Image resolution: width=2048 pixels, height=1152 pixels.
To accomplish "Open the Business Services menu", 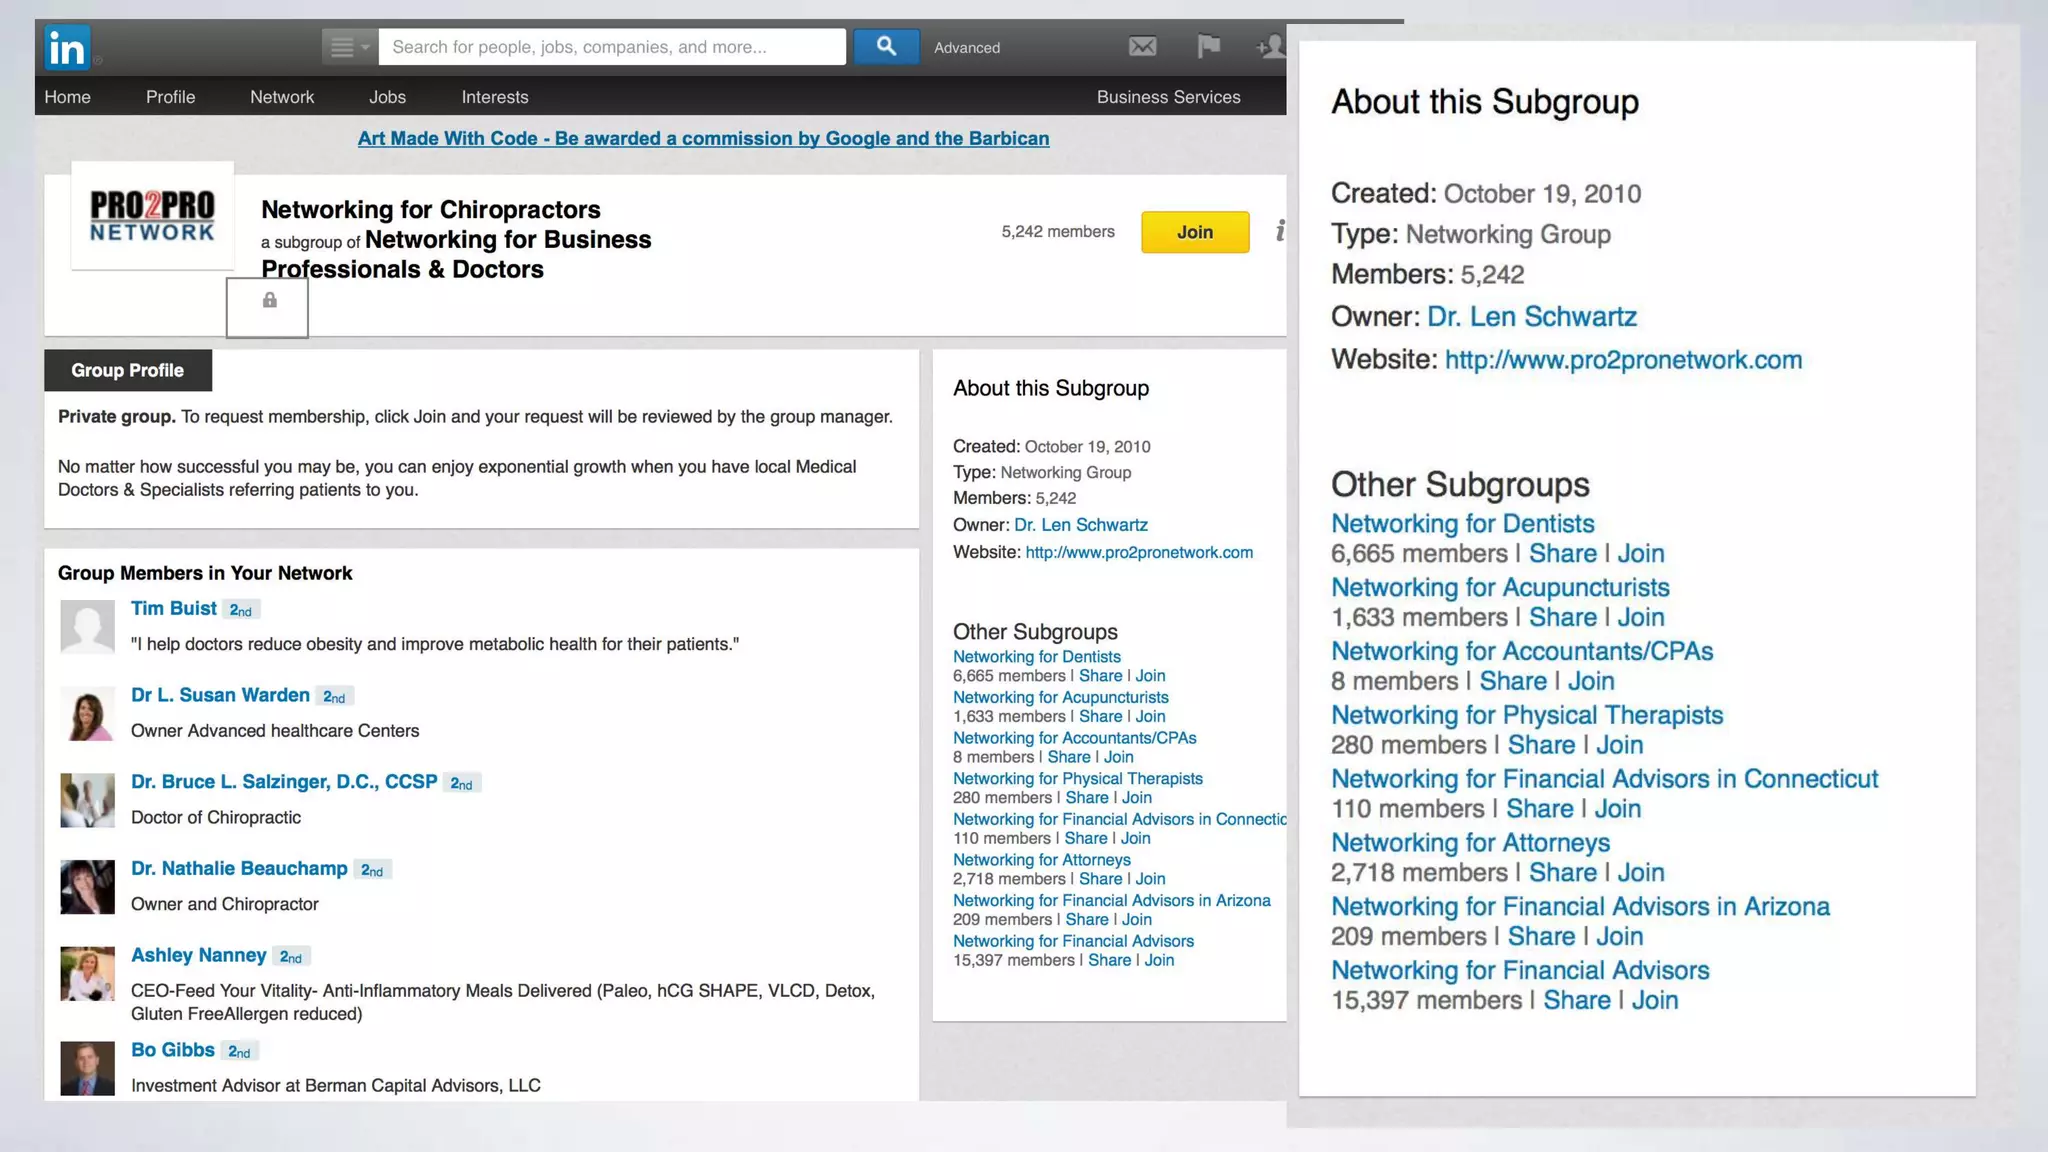I will 1168,97.
